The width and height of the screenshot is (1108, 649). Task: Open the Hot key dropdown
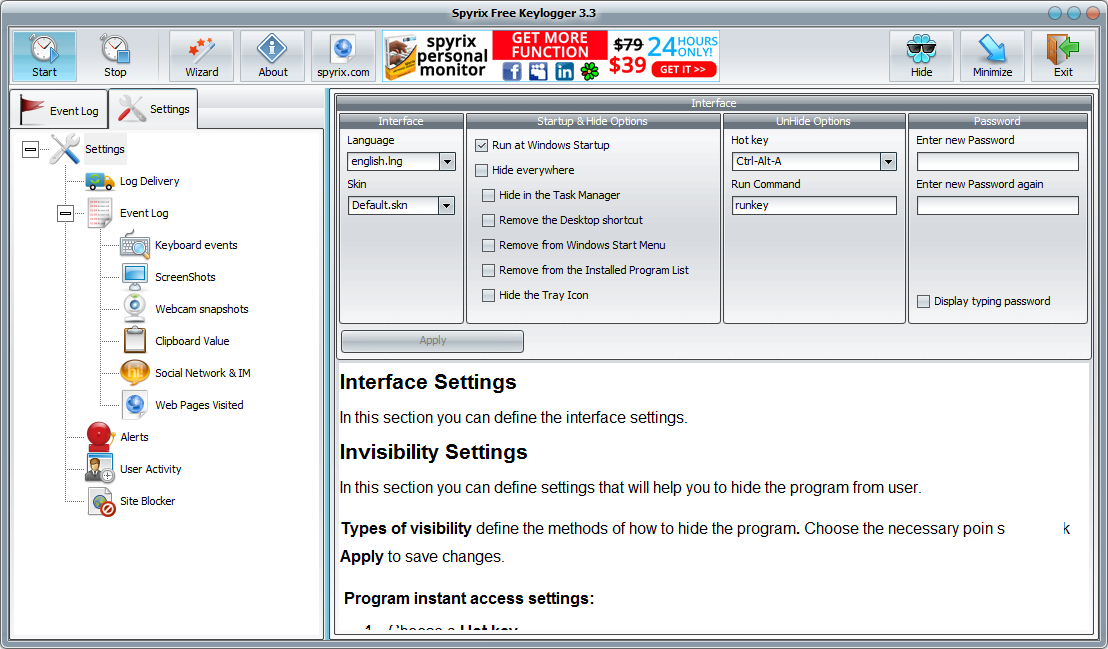(887, 161)
